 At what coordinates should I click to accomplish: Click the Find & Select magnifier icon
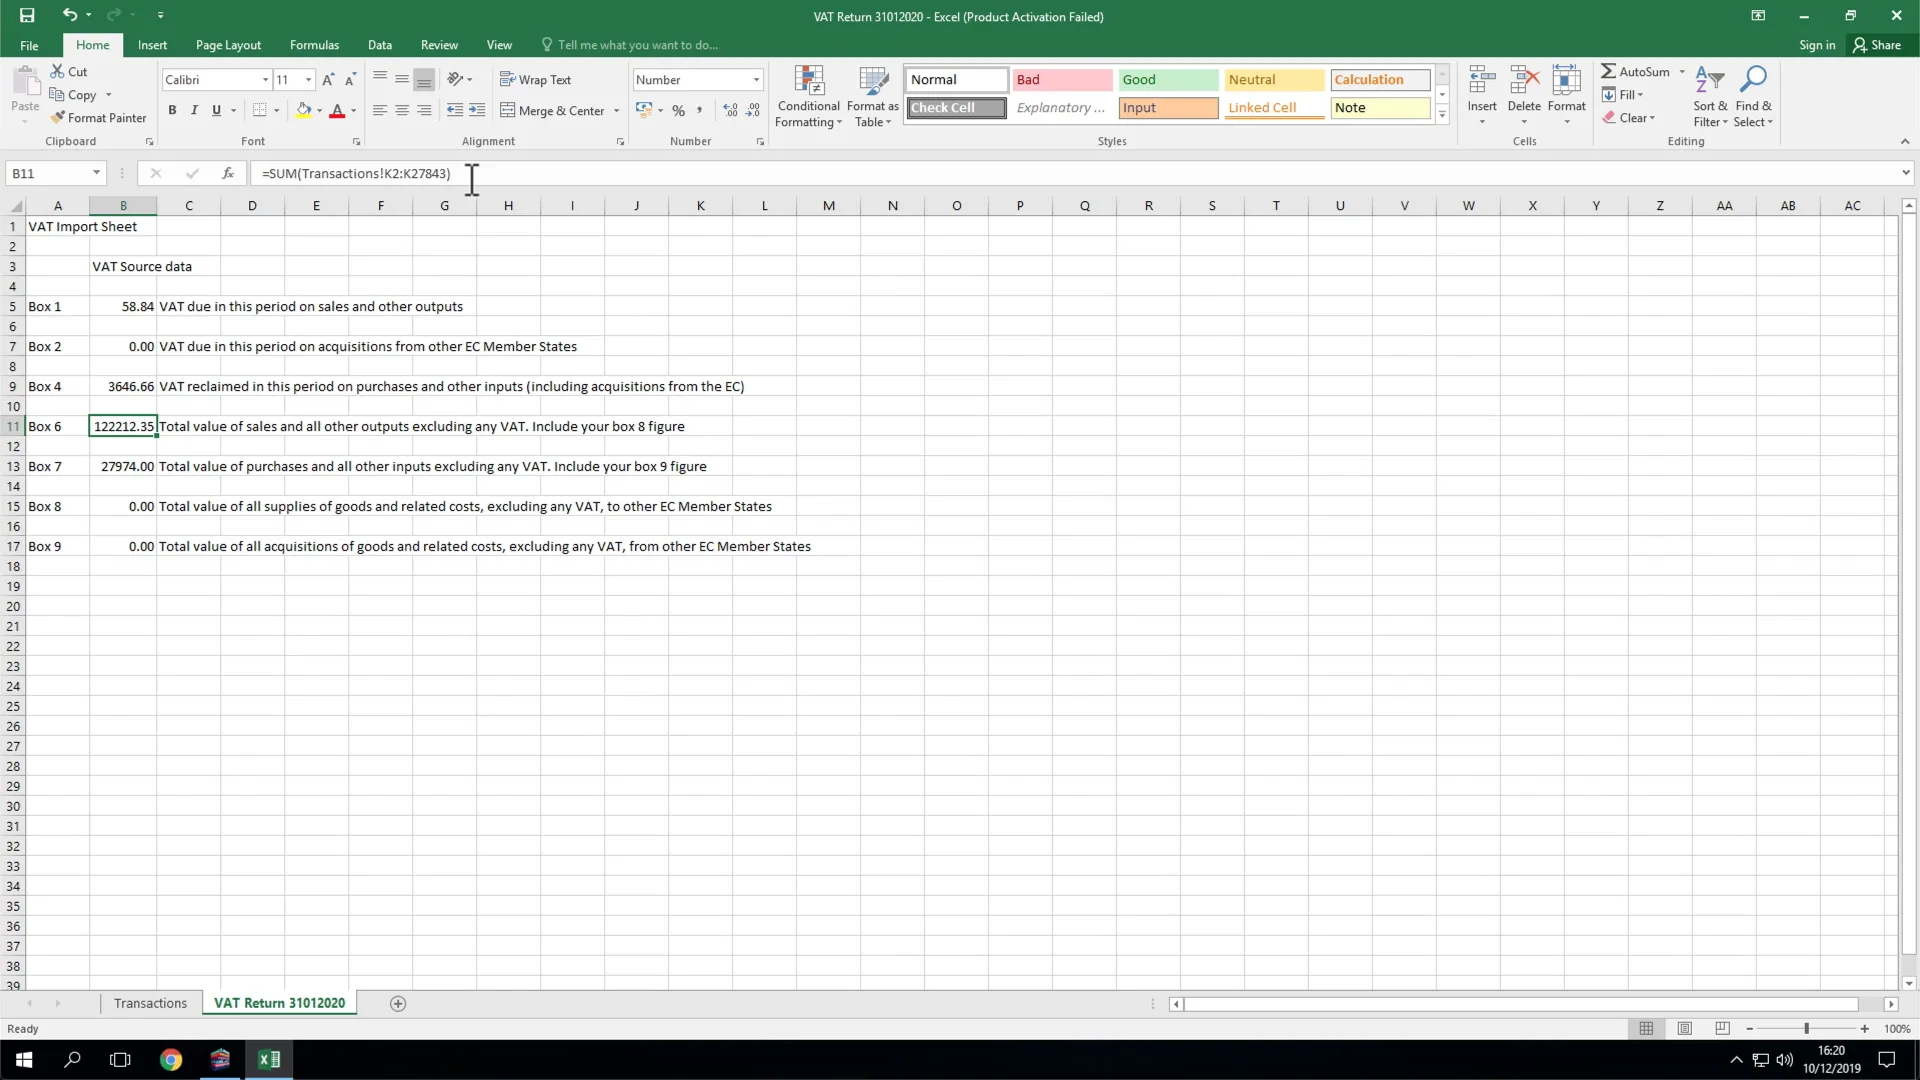tap(1752, 80)
